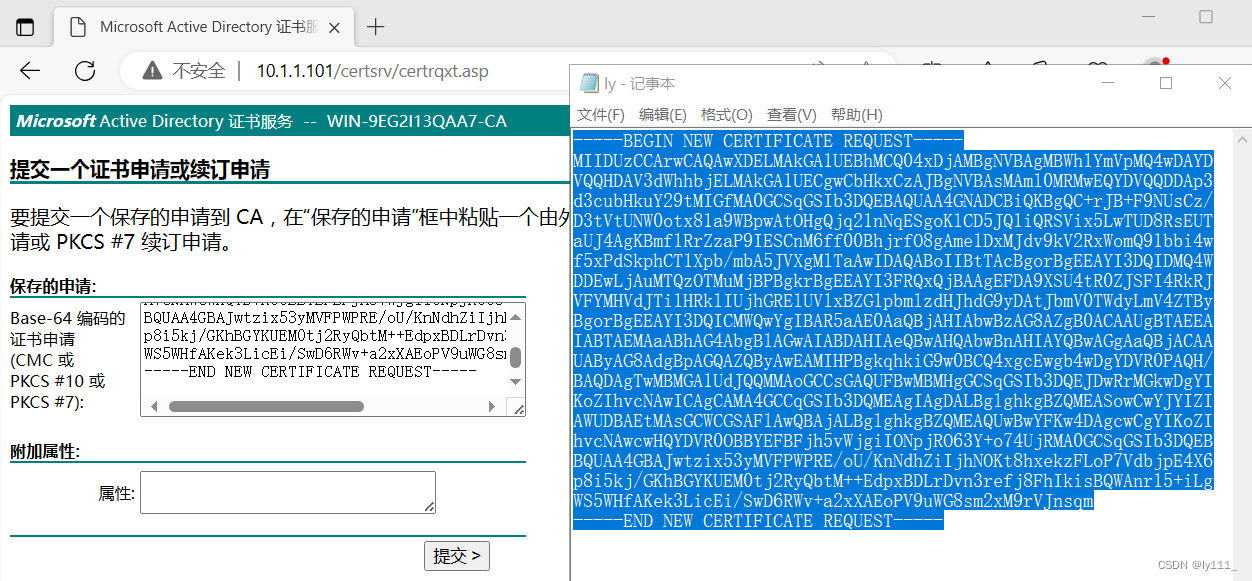Click the web form line starting with p8i5kj/GKhBGYKUEM0tj2
Viewport: 1252px width, 581px height.
click(325, 336)
